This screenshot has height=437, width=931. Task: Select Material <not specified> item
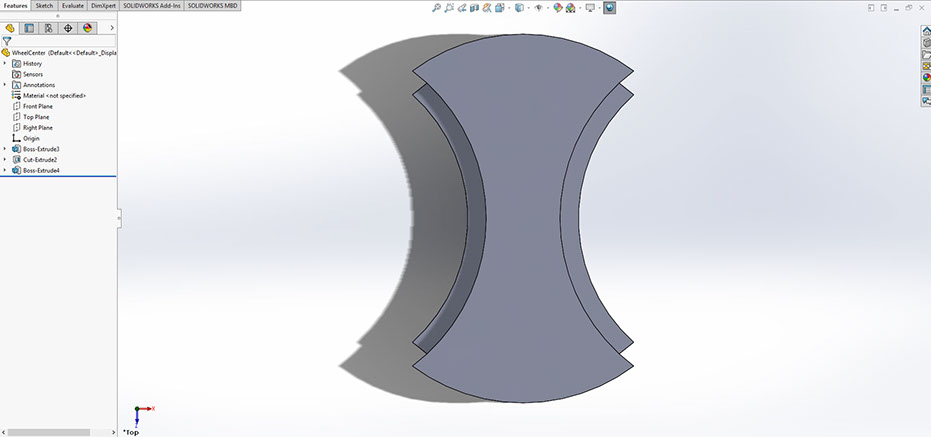[54, 95]
